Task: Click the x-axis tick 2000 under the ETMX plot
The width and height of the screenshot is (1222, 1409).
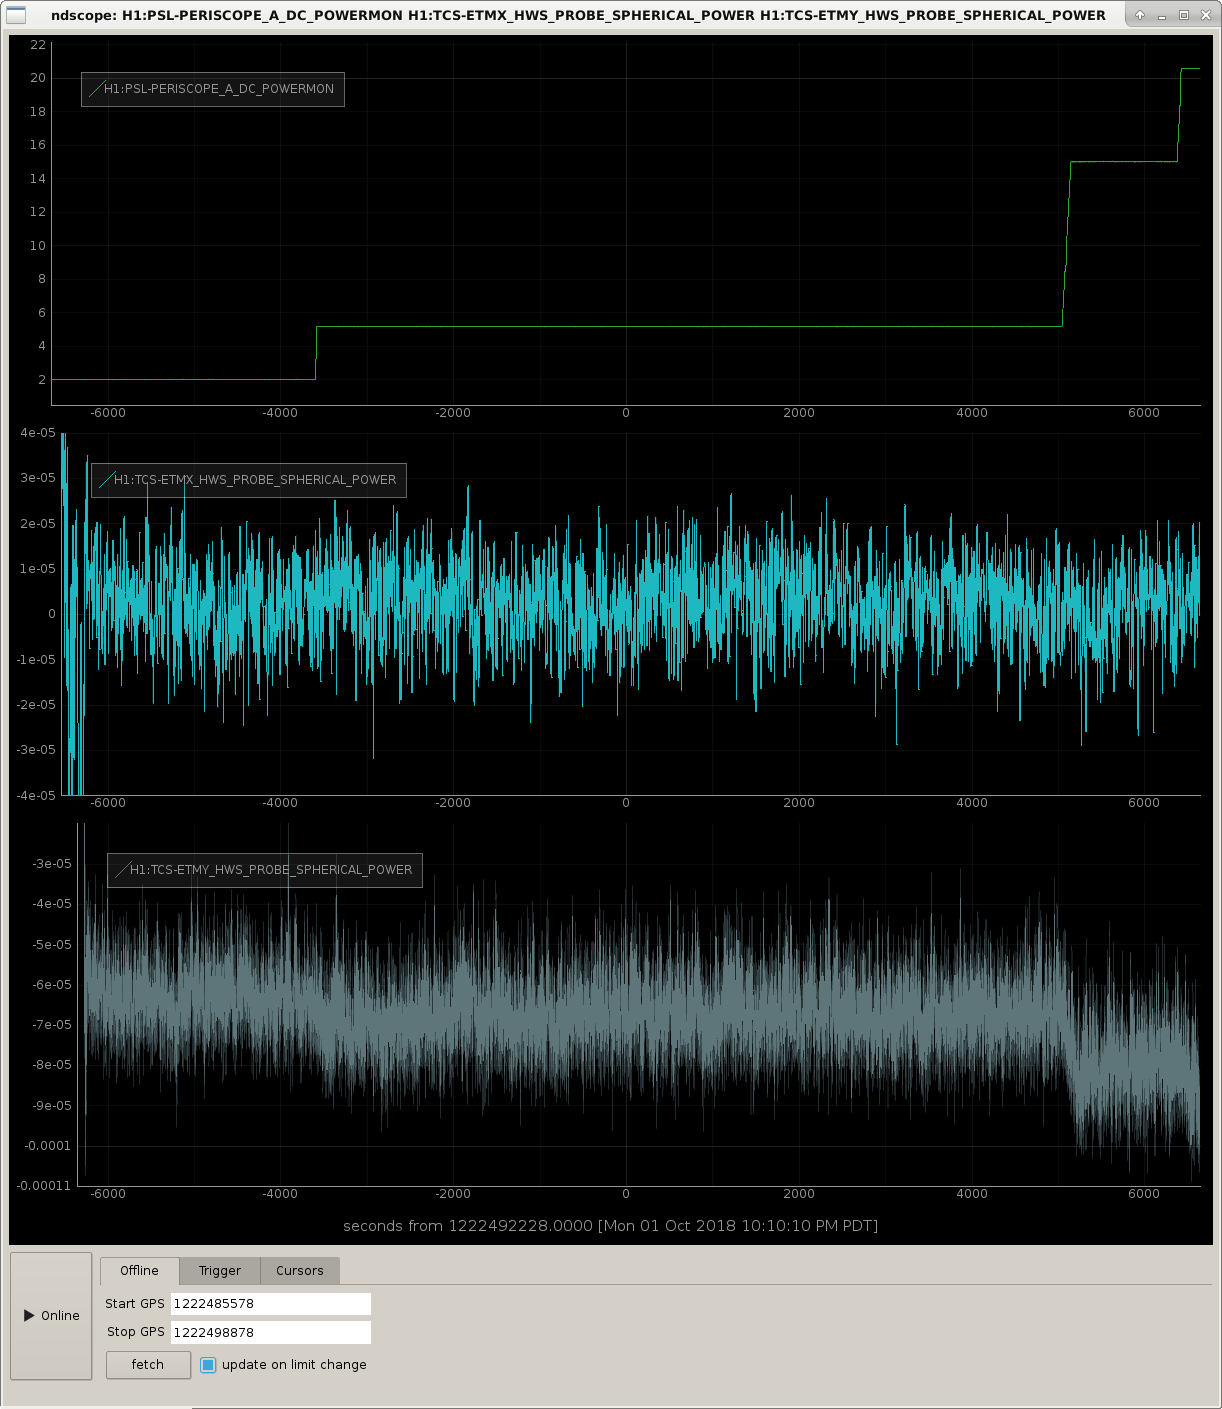Action: (799, 803)
